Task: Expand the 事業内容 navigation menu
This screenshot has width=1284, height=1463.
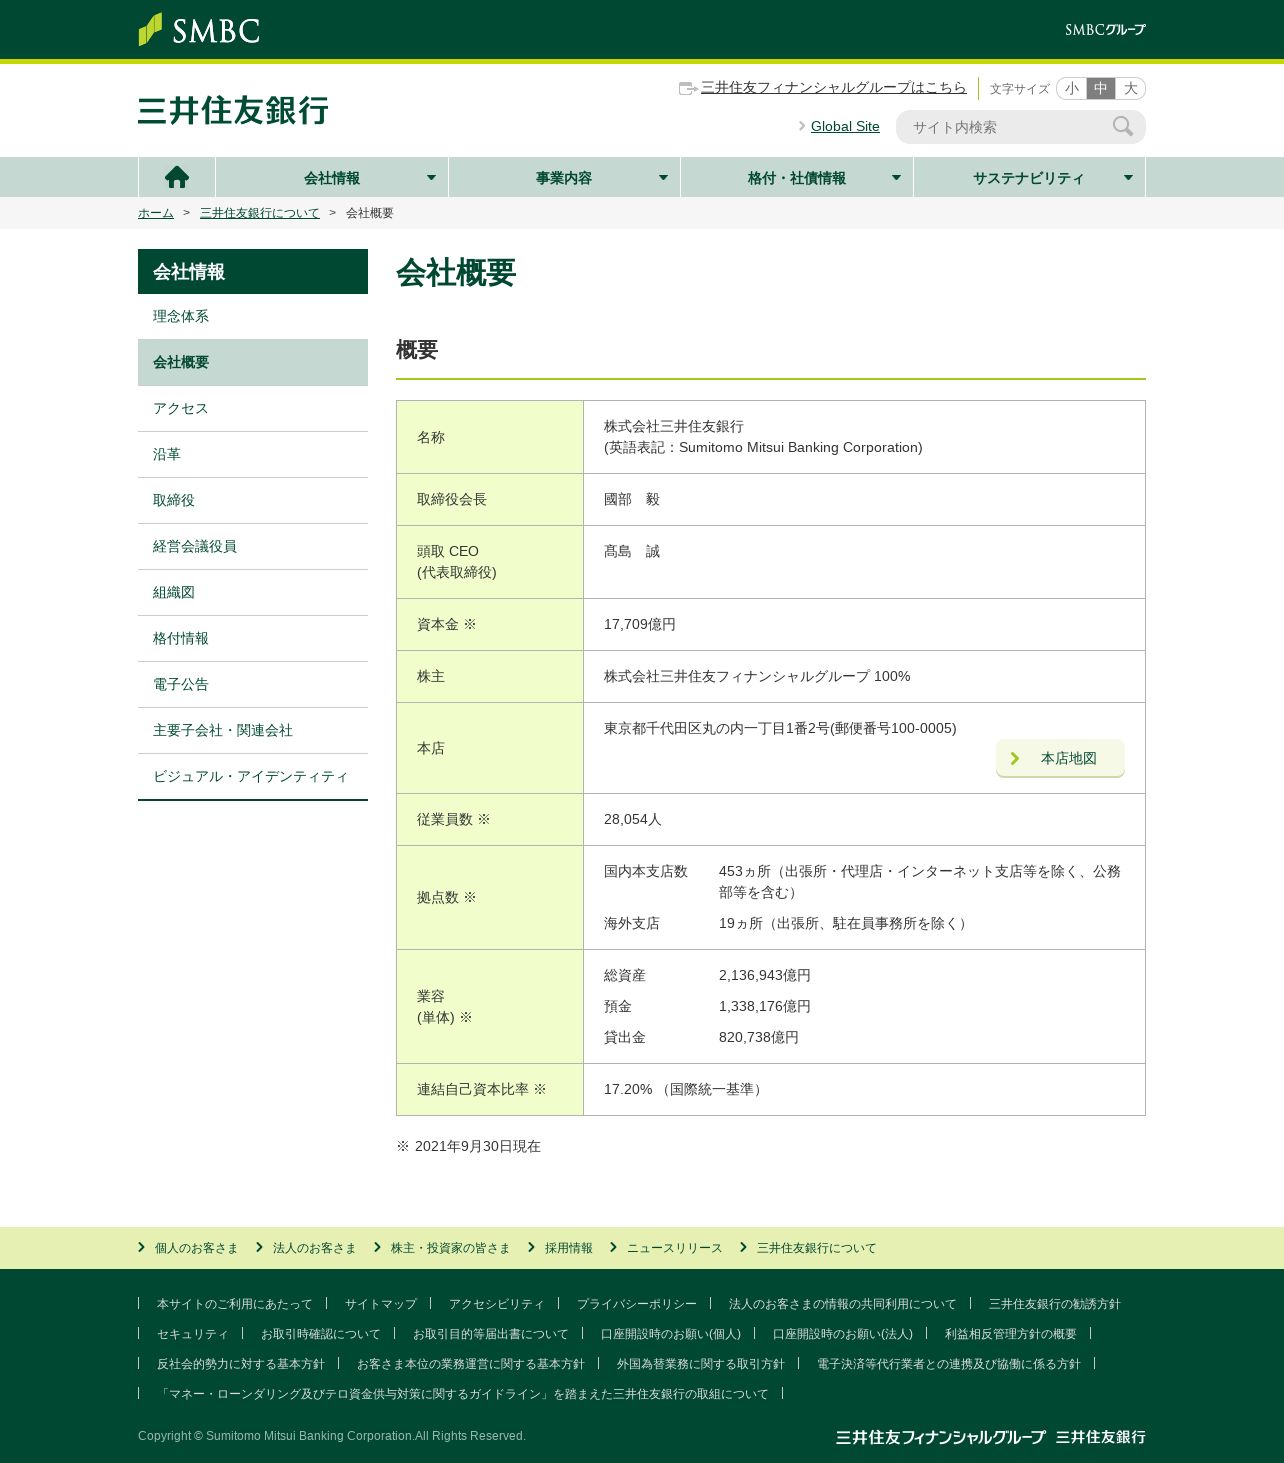Action: pyautogui.click(x=564, y=177)
